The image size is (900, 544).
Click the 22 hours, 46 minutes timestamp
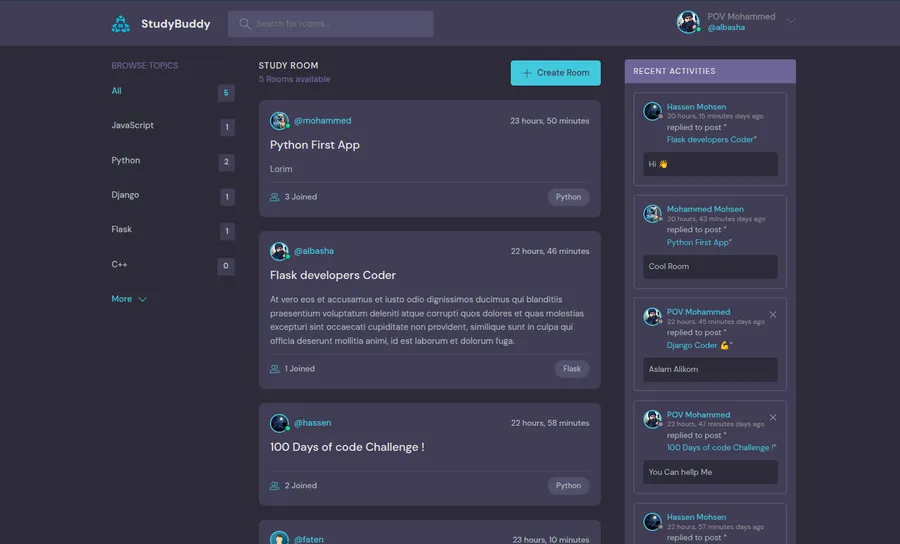pos(550,251)
